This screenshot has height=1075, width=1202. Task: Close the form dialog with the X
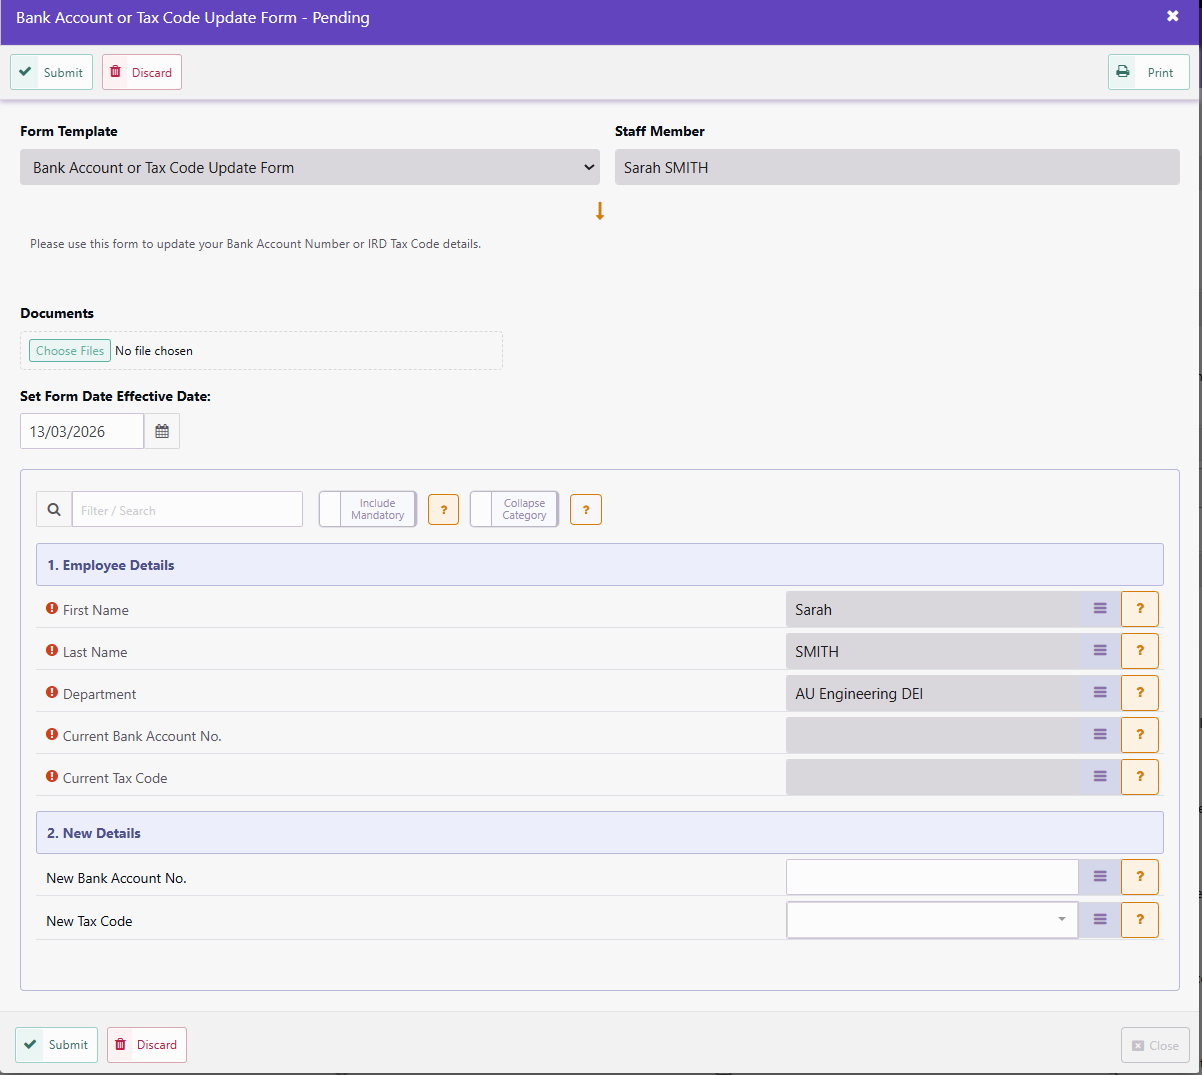point(1173,16)
